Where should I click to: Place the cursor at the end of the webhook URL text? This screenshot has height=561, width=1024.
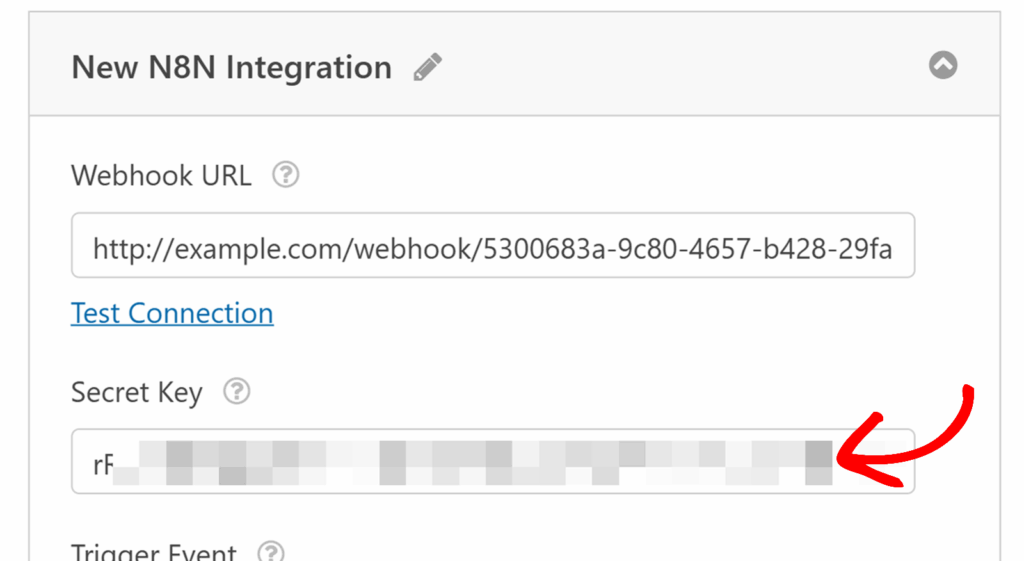(x=891, y=247)
